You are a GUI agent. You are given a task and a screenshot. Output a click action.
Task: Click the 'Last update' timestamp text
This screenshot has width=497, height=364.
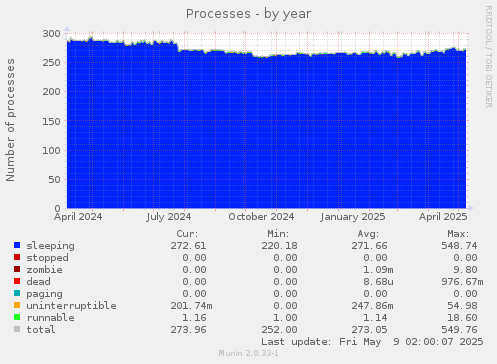pyautogui.click(x=372, y=342)
